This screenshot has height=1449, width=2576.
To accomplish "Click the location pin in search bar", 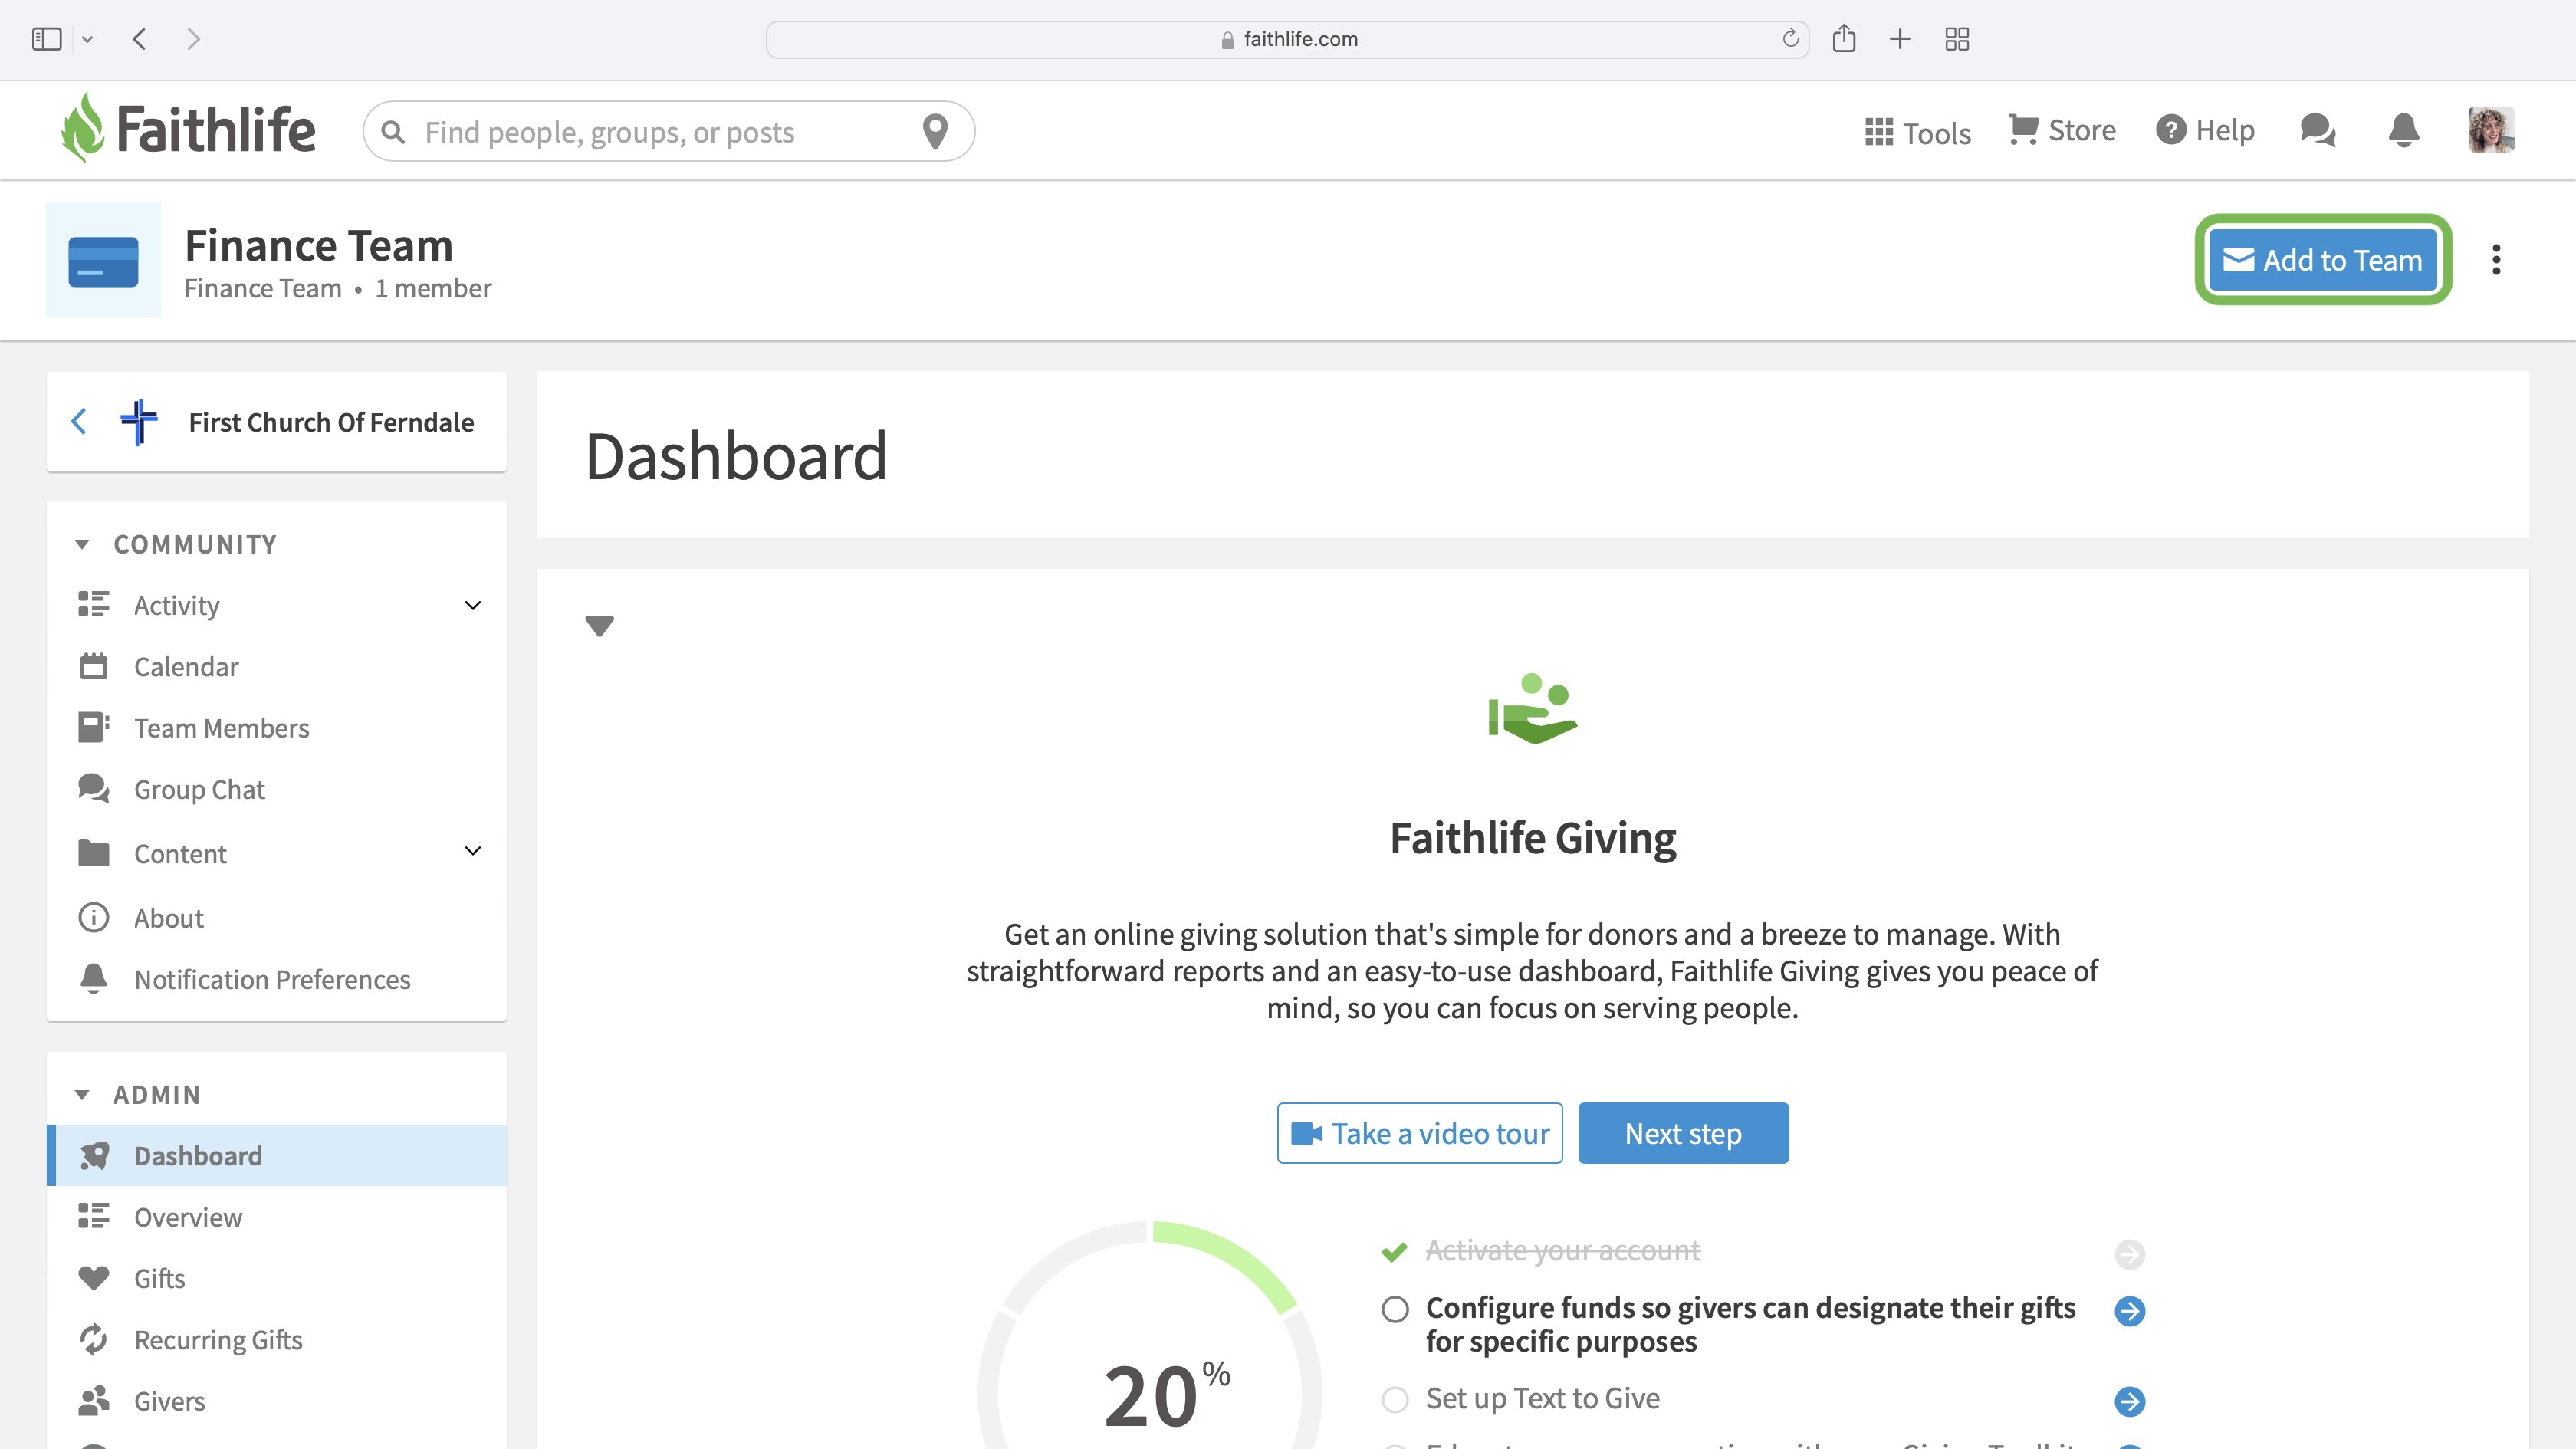I will point(935,131).
